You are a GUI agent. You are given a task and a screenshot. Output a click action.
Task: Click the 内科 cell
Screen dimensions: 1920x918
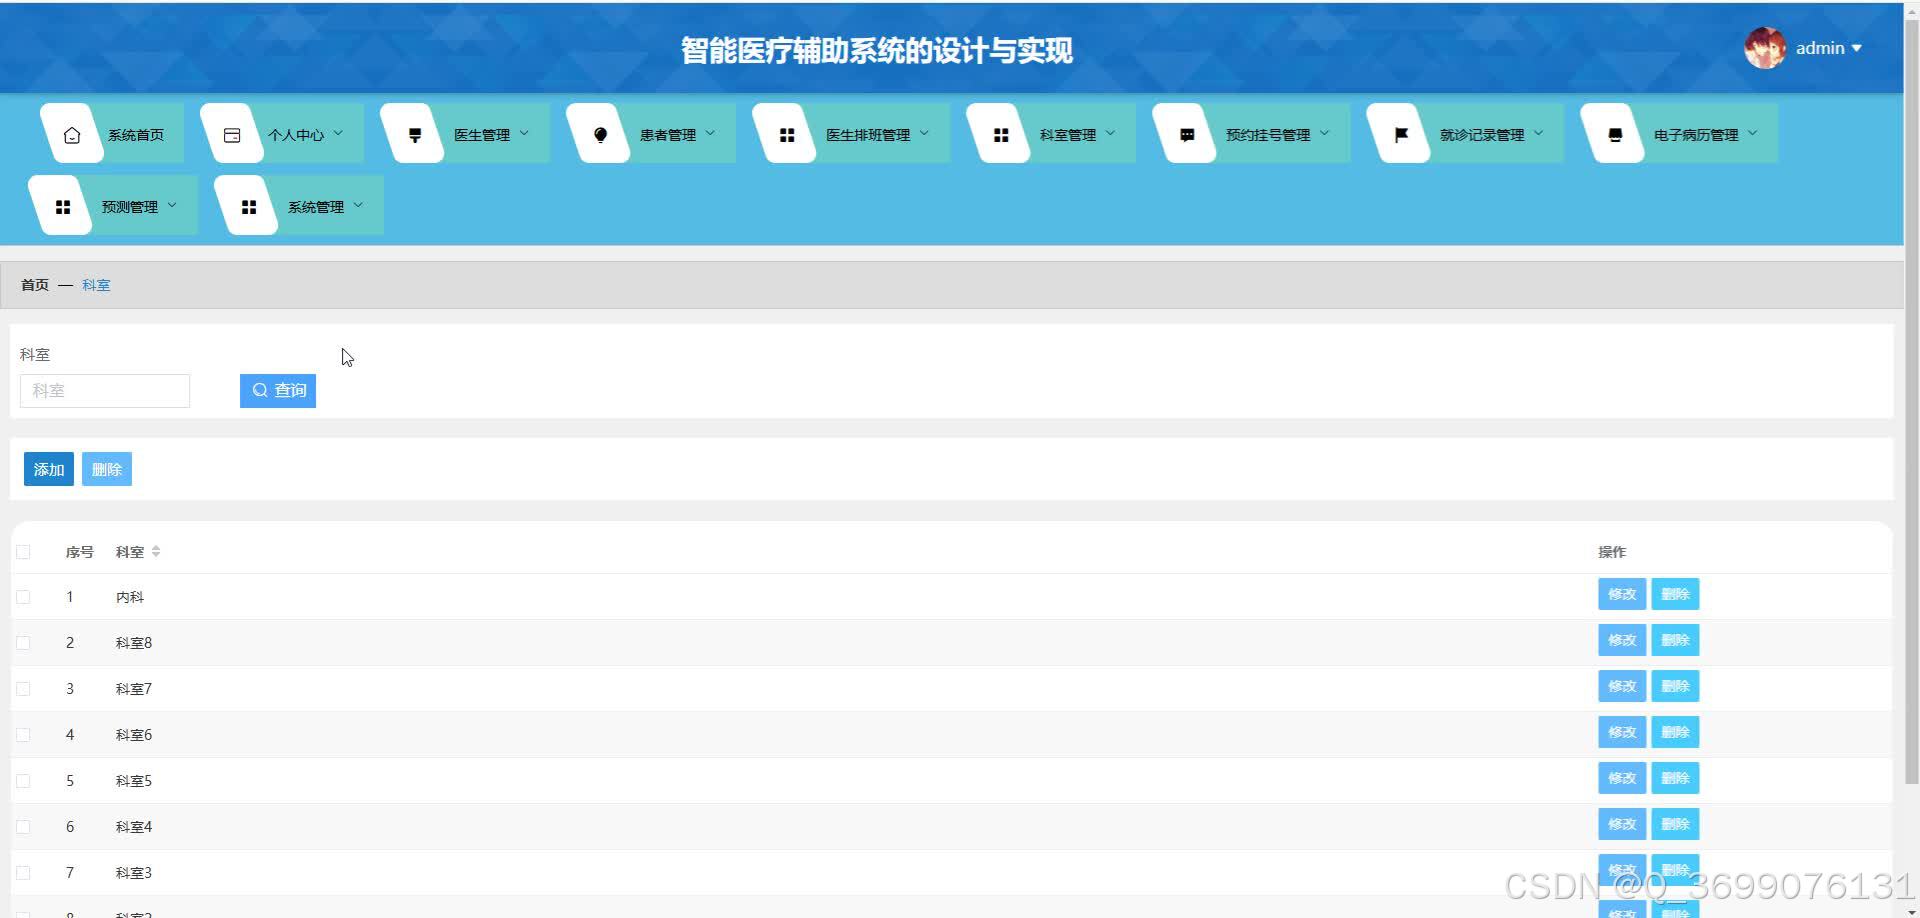[x=130, y=597]
